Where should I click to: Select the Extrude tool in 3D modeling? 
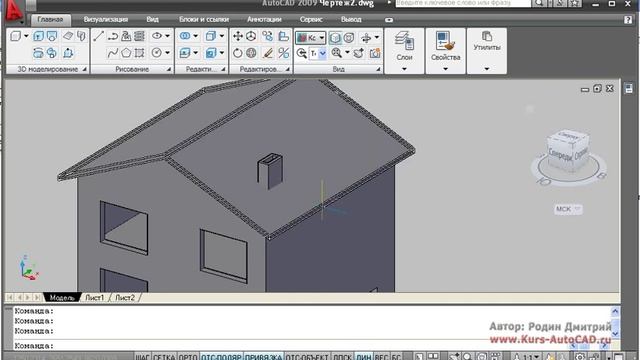tap(38, 36)
